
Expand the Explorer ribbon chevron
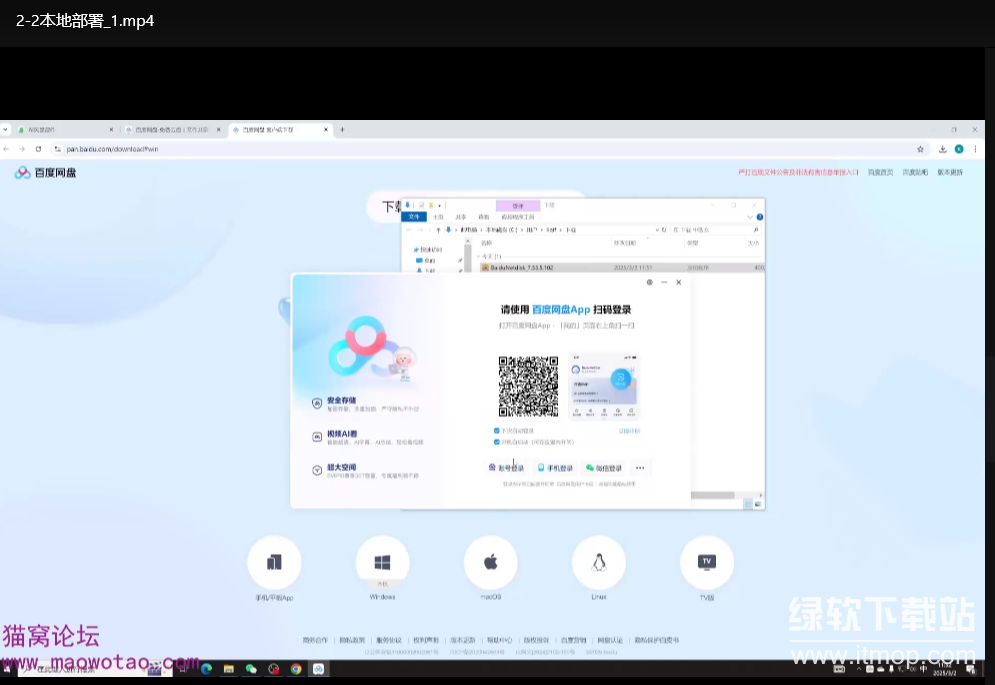pos(750,217)
